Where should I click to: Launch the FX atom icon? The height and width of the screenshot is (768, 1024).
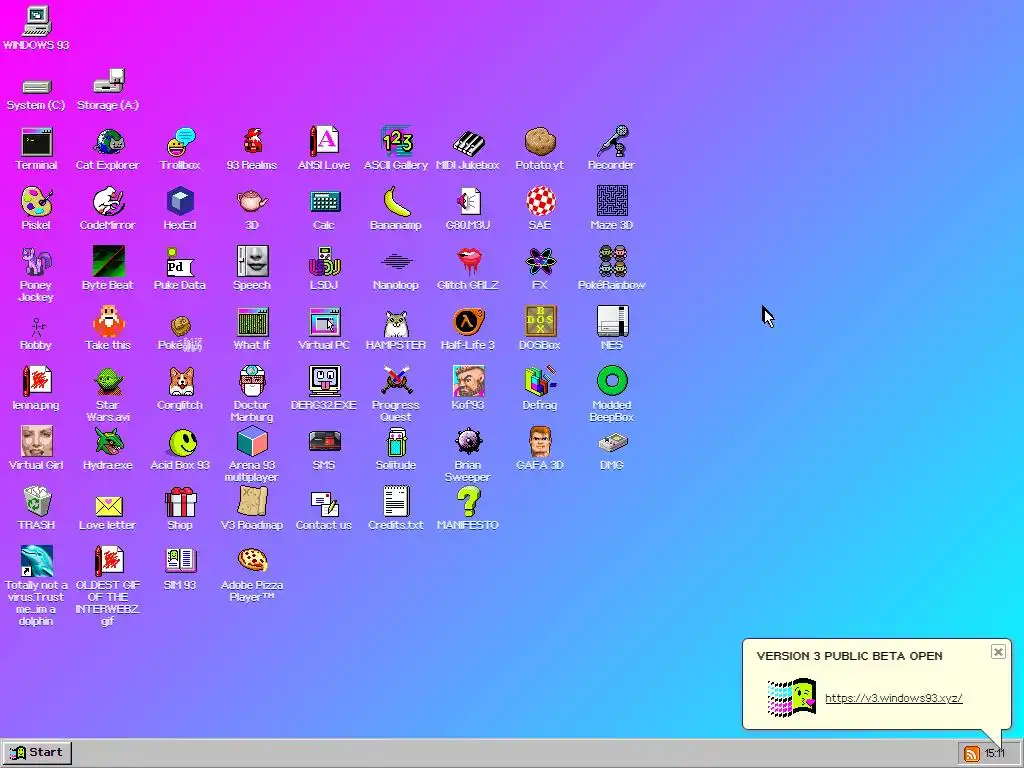(x=540, y=262)
